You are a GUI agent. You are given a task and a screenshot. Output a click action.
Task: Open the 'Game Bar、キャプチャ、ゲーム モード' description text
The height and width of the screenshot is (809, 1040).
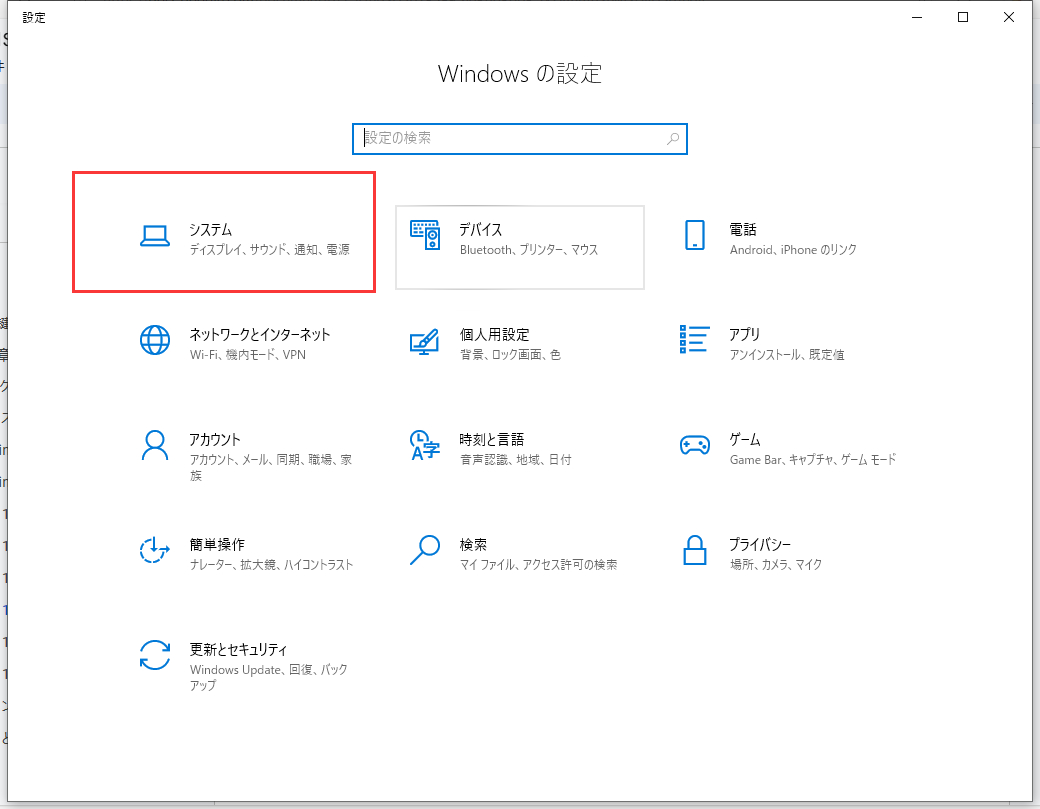tap(813, 460)
